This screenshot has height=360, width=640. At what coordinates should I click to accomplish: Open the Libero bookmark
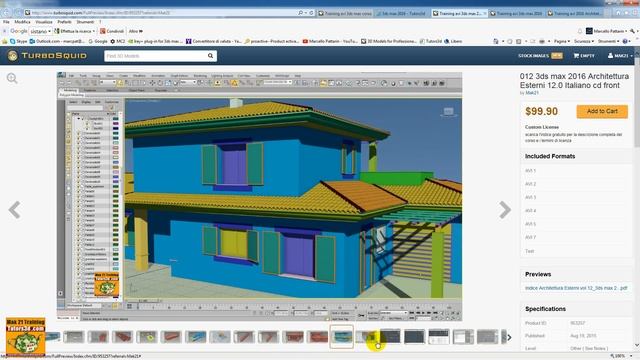click(x=453, y=41)
